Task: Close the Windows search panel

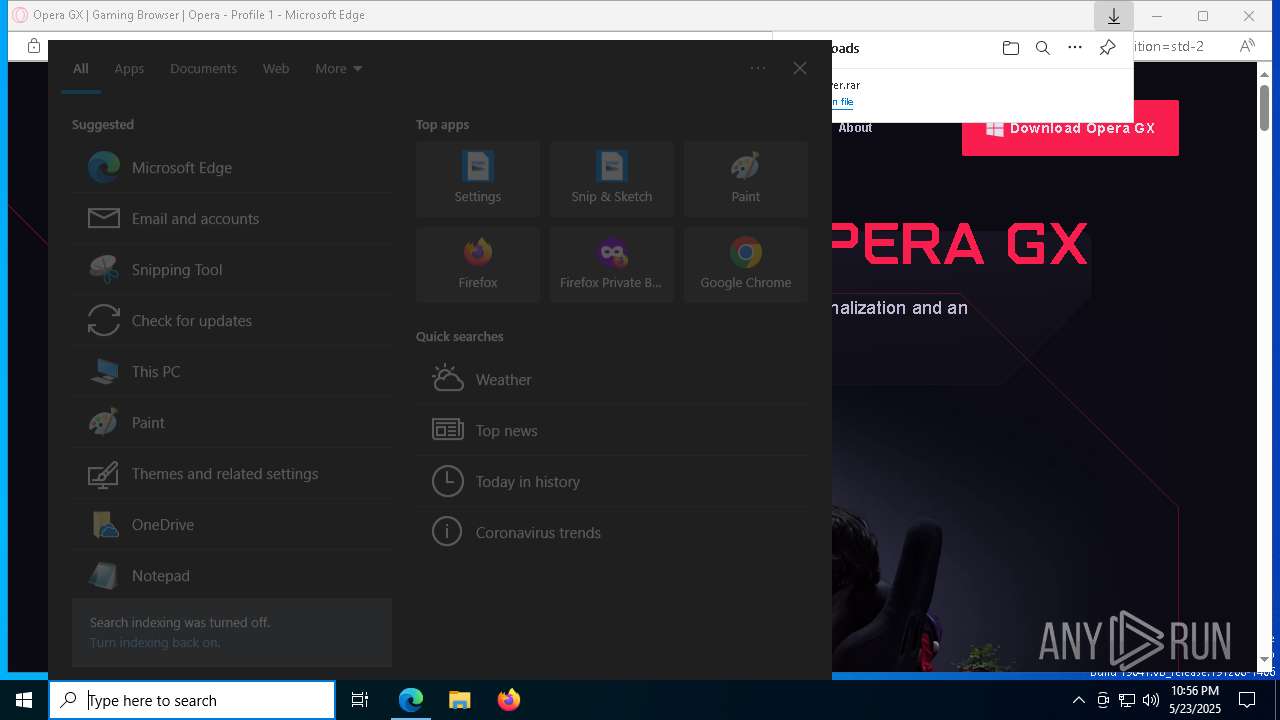Action: click(800, 68)
